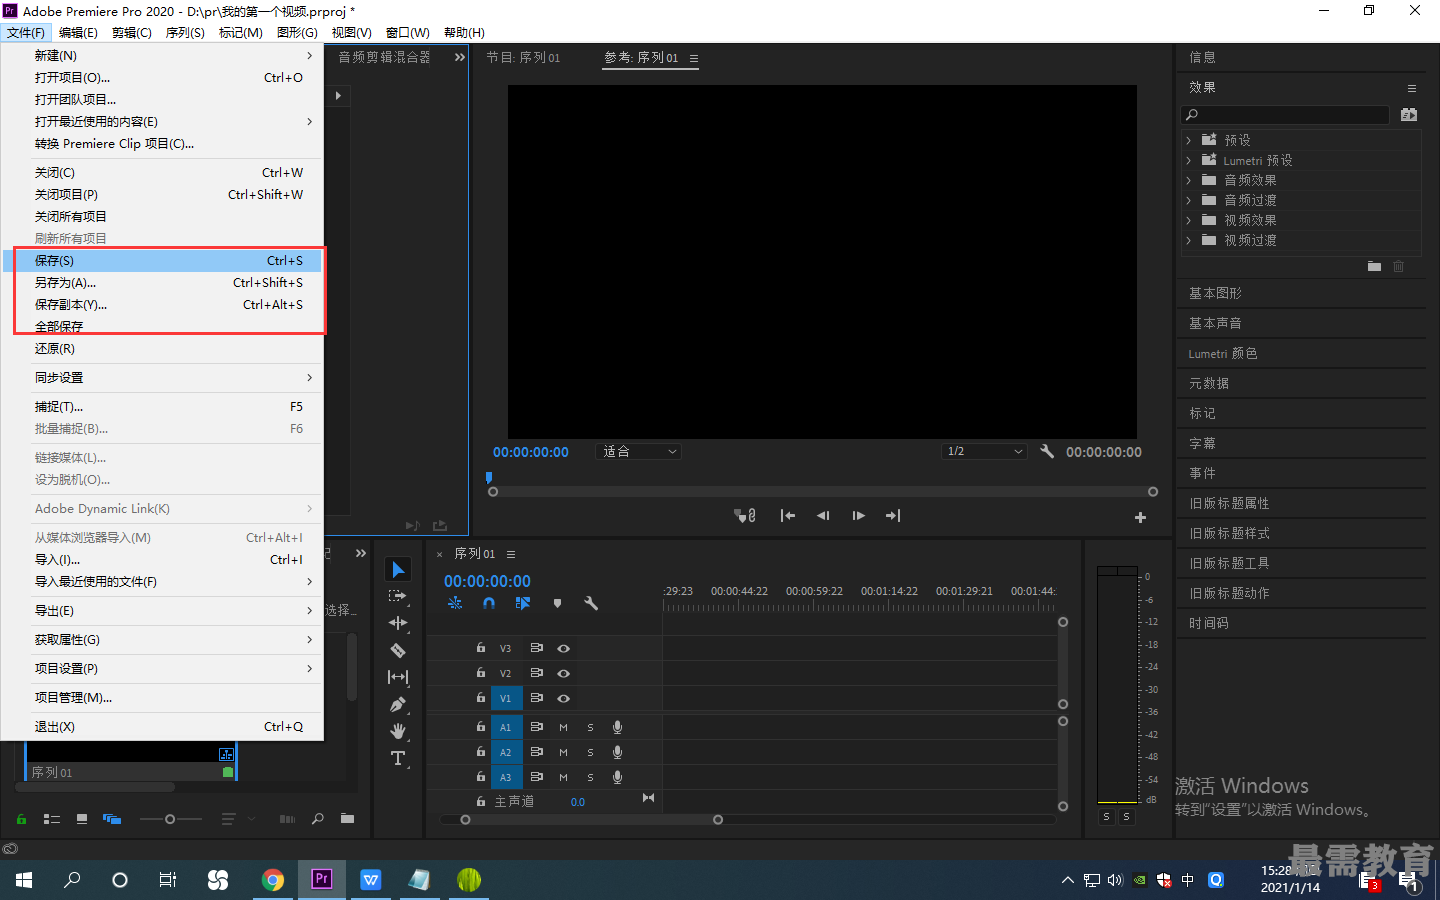Expand the 音频过渡 folder

click(1189, 200)
